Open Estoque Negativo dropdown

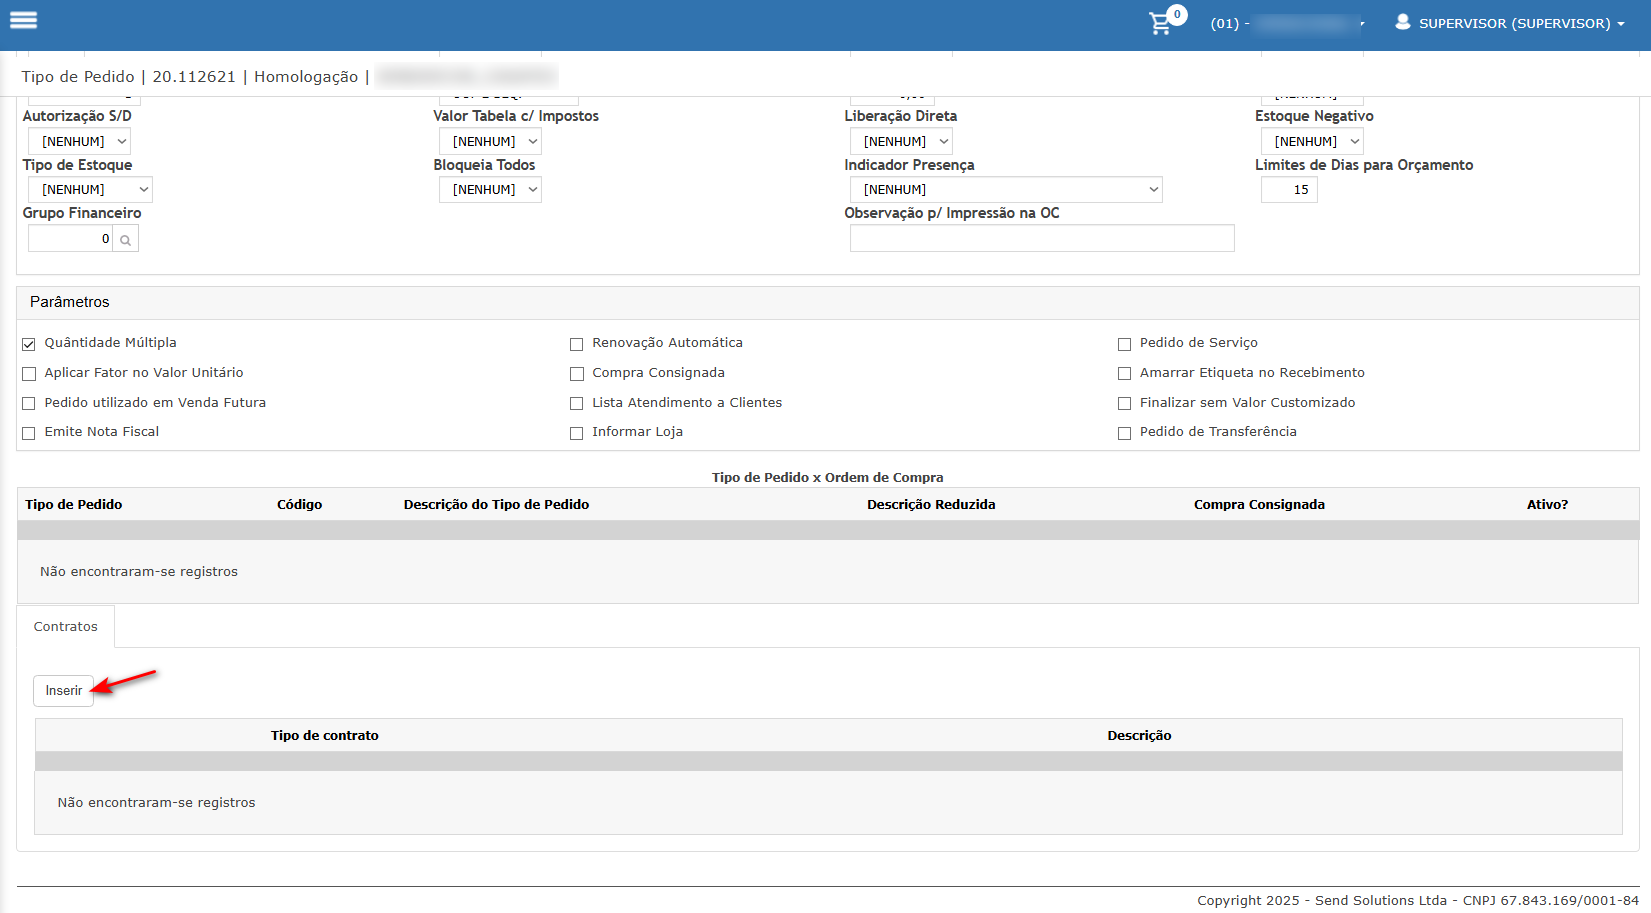click(x=1312, y=142)
